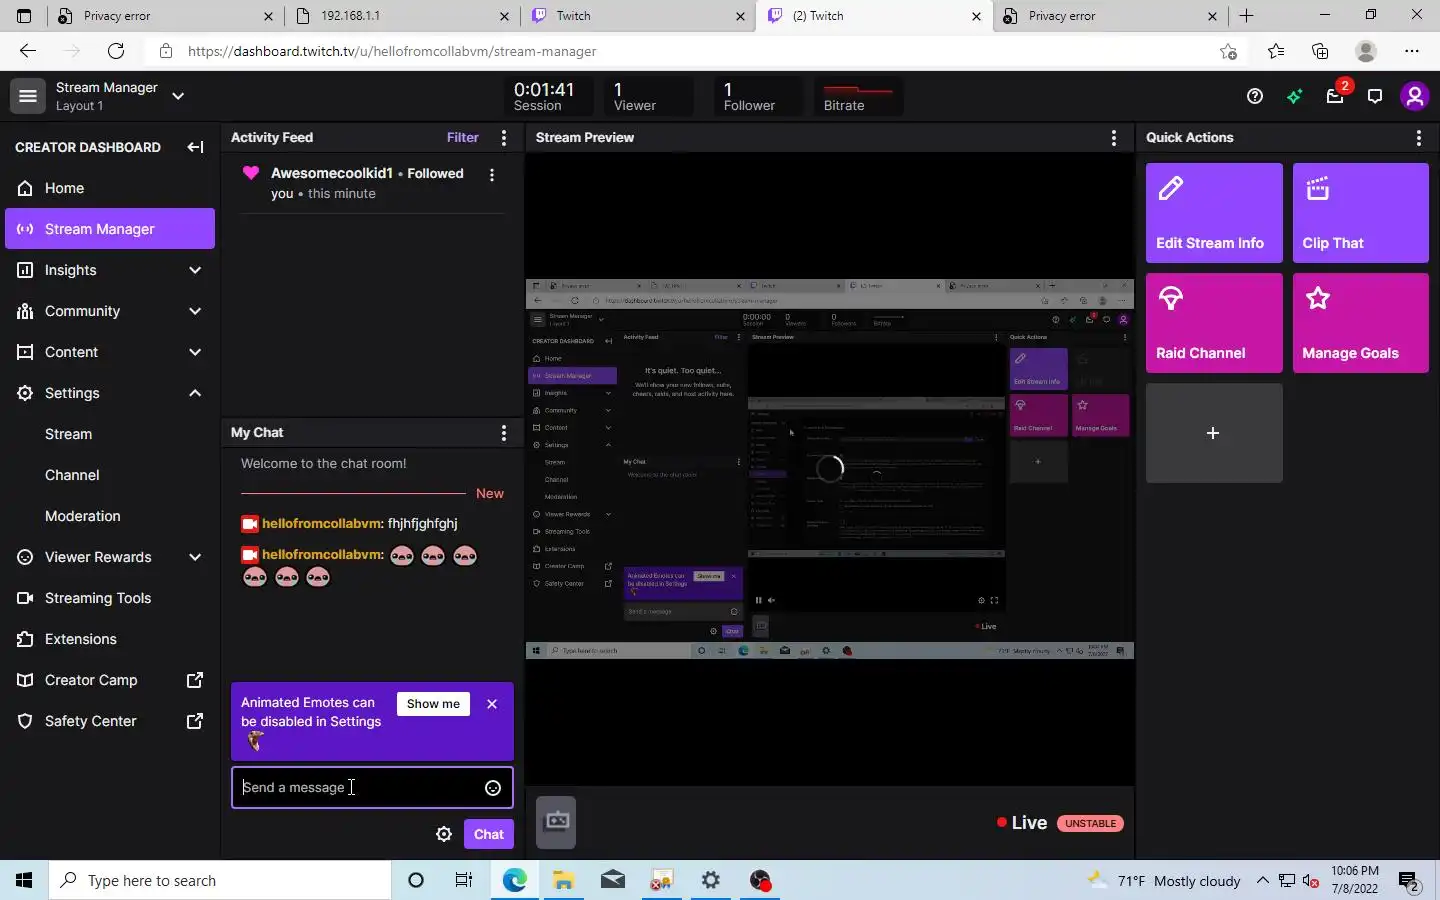Open Manage Goals quick action

[1360, 323]
